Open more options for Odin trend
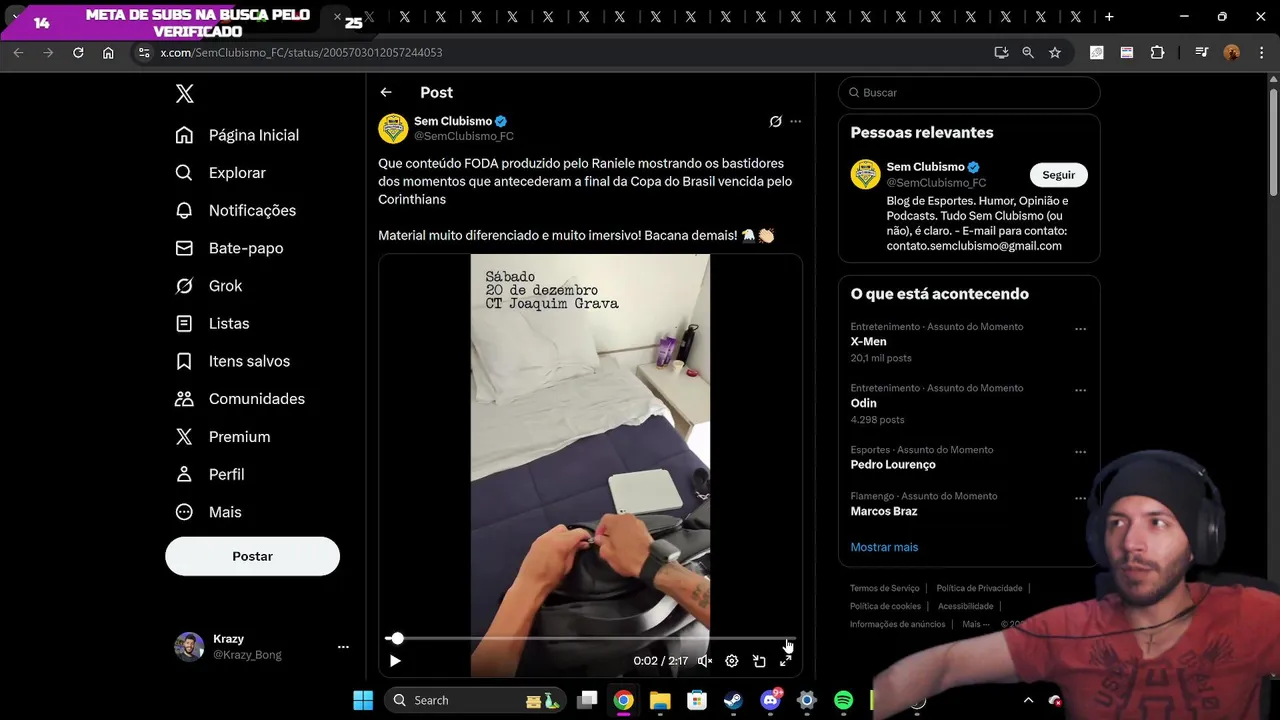Screen dimensions: 1280x720 1080,390
